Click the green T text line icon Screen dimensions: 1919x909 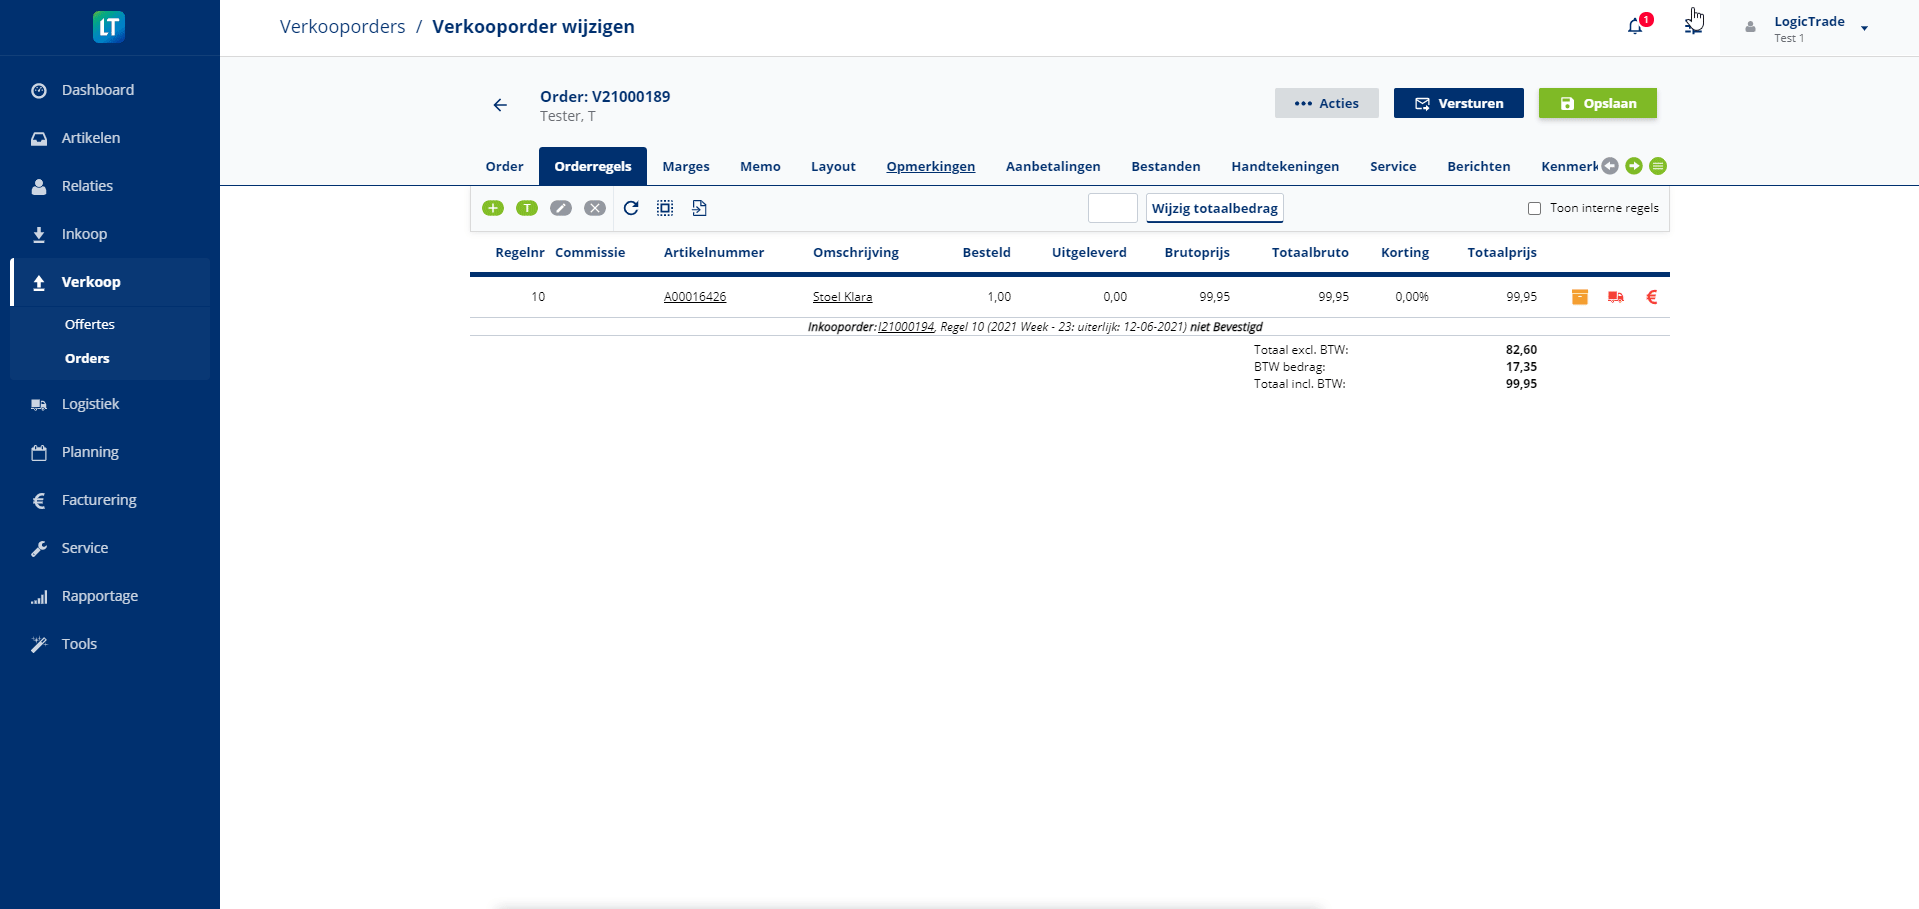527,208
